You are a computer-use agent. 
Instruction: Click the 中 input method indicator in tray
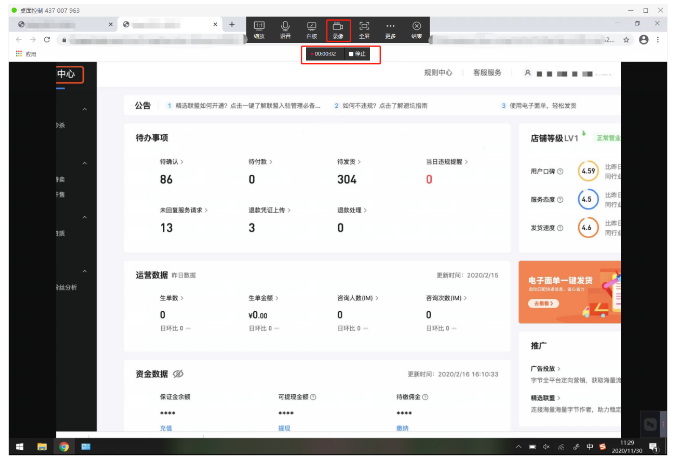tap(589, 447)
